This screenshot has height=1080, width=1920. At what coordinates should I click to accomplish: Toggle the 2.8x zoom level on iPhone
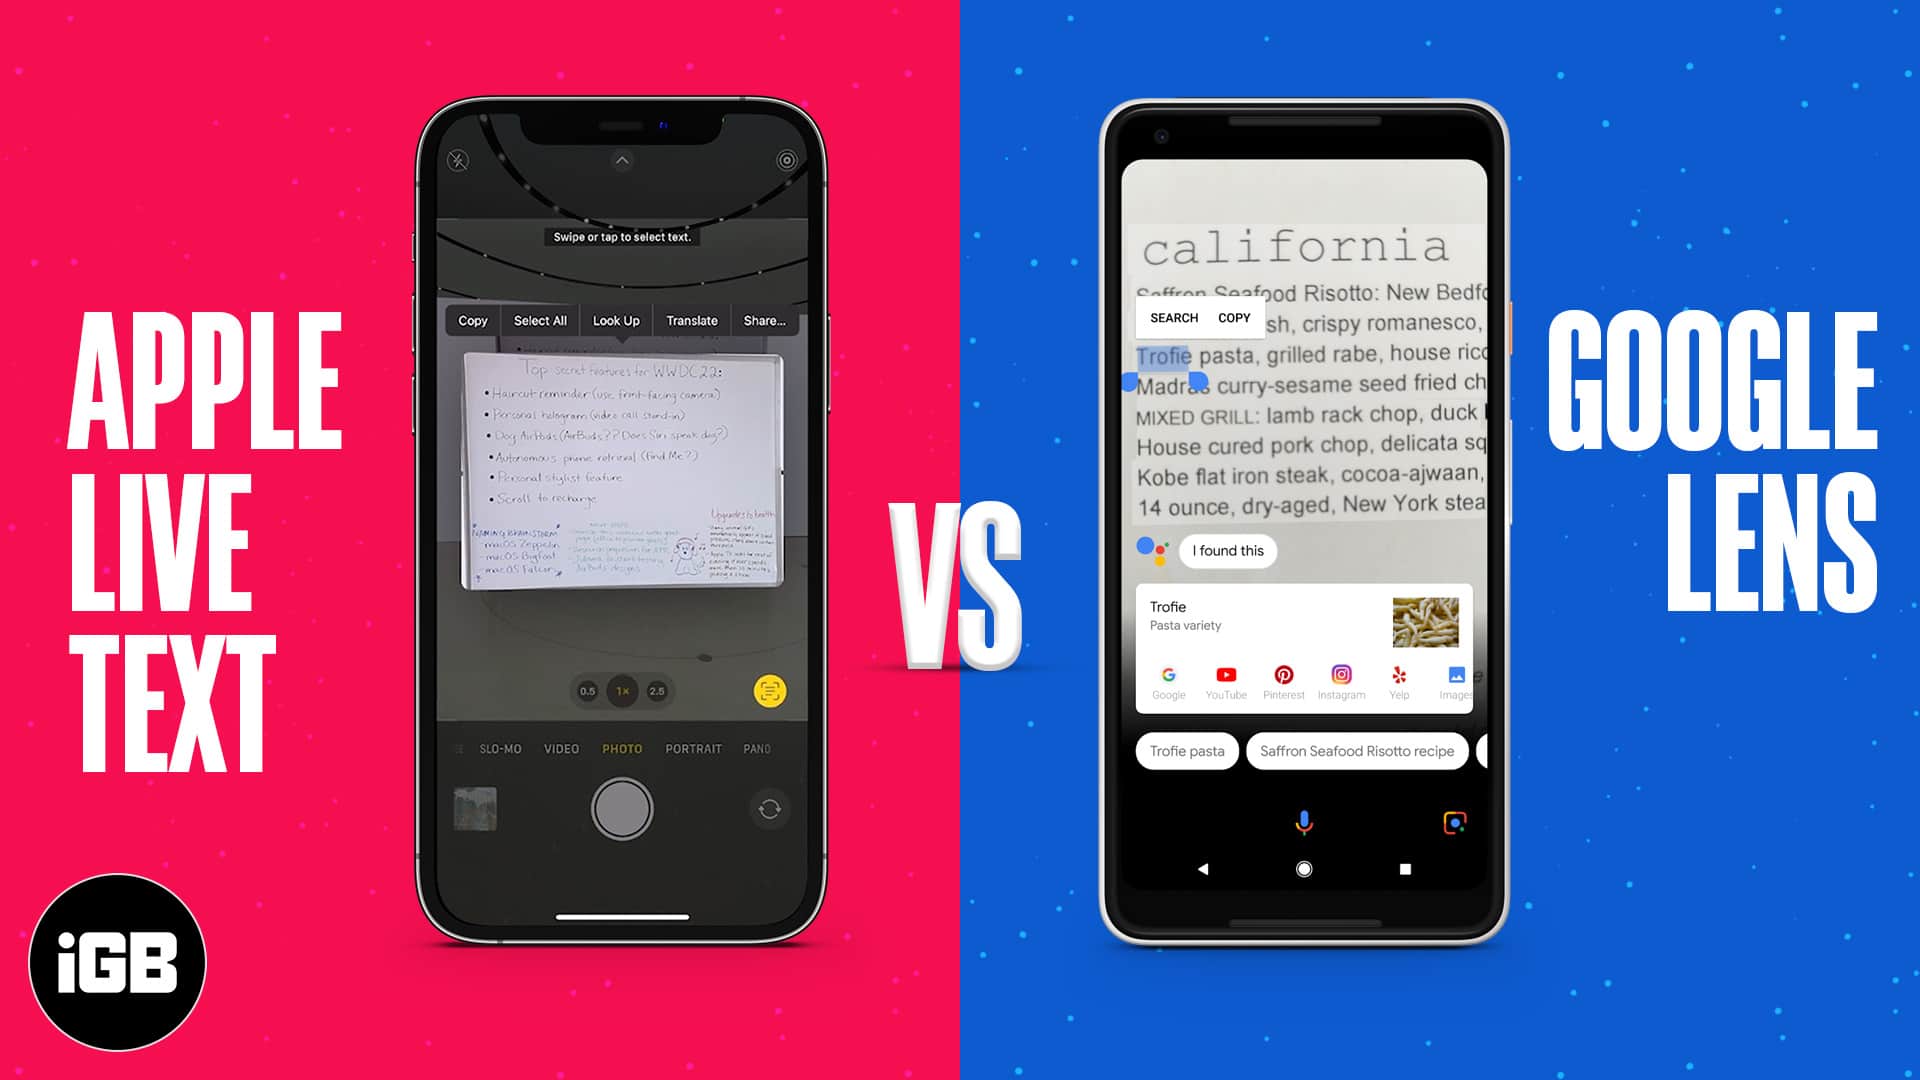(657, 691)
